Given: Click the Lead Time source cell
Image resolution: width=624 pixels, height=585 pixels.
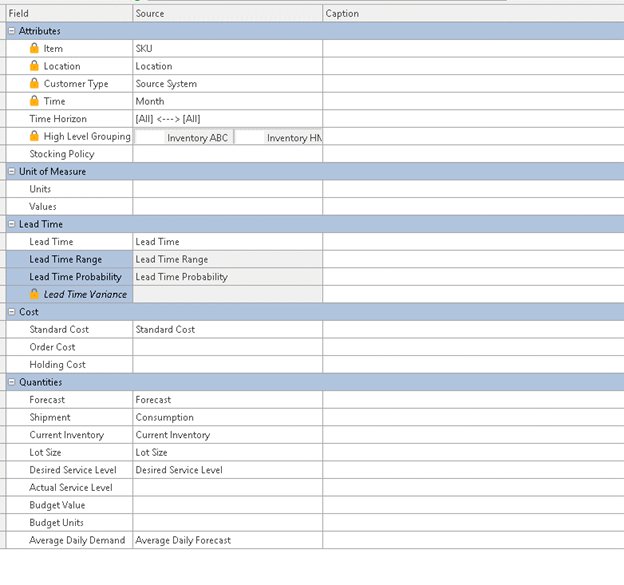Looking at the screenshot, I should click(227, 242).
